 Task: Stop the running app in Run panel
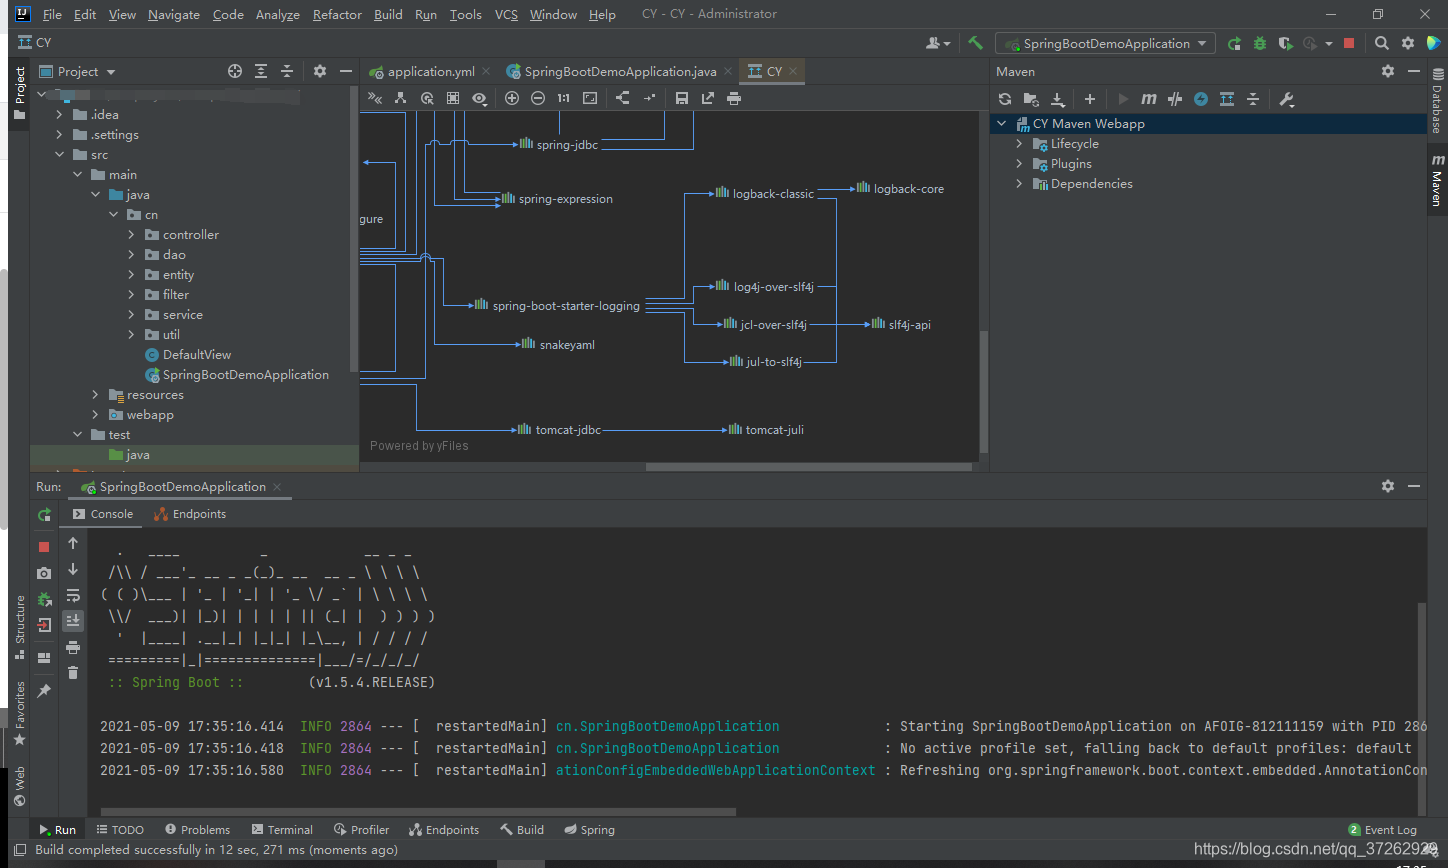pyautogui.click(x=44, y=547)
